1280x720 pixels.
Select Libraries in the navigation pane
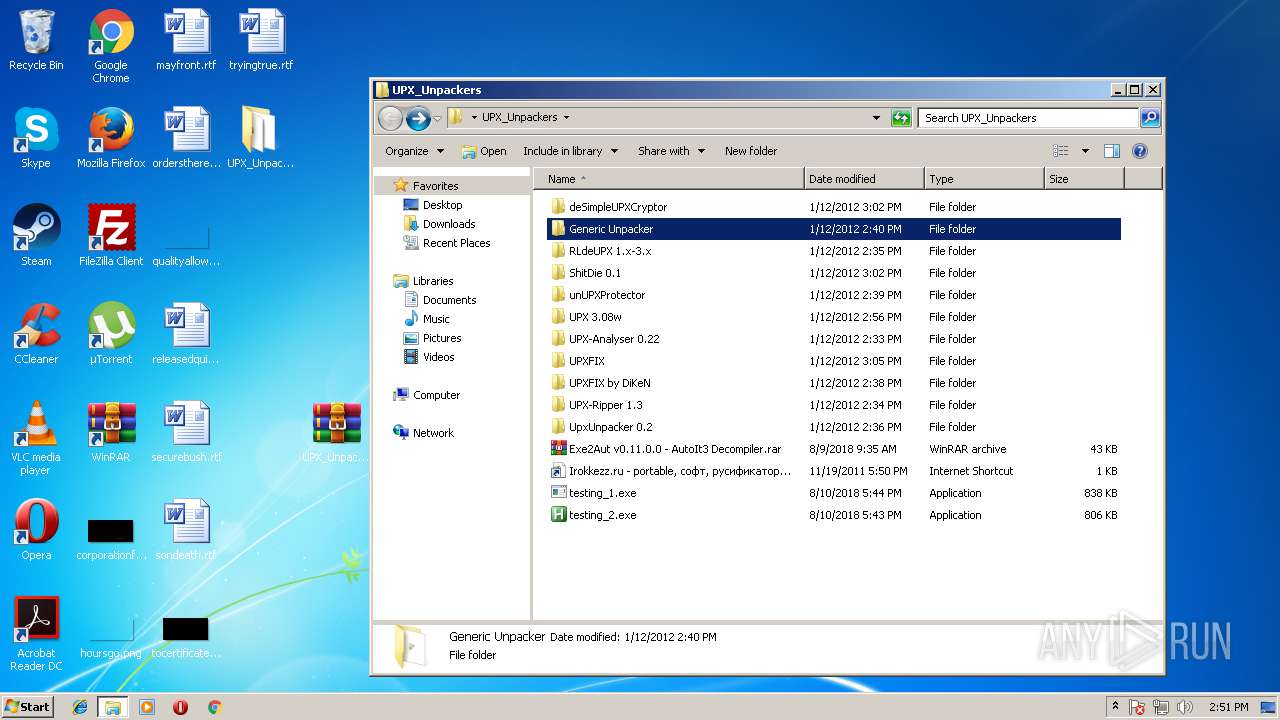pos(433,281)
